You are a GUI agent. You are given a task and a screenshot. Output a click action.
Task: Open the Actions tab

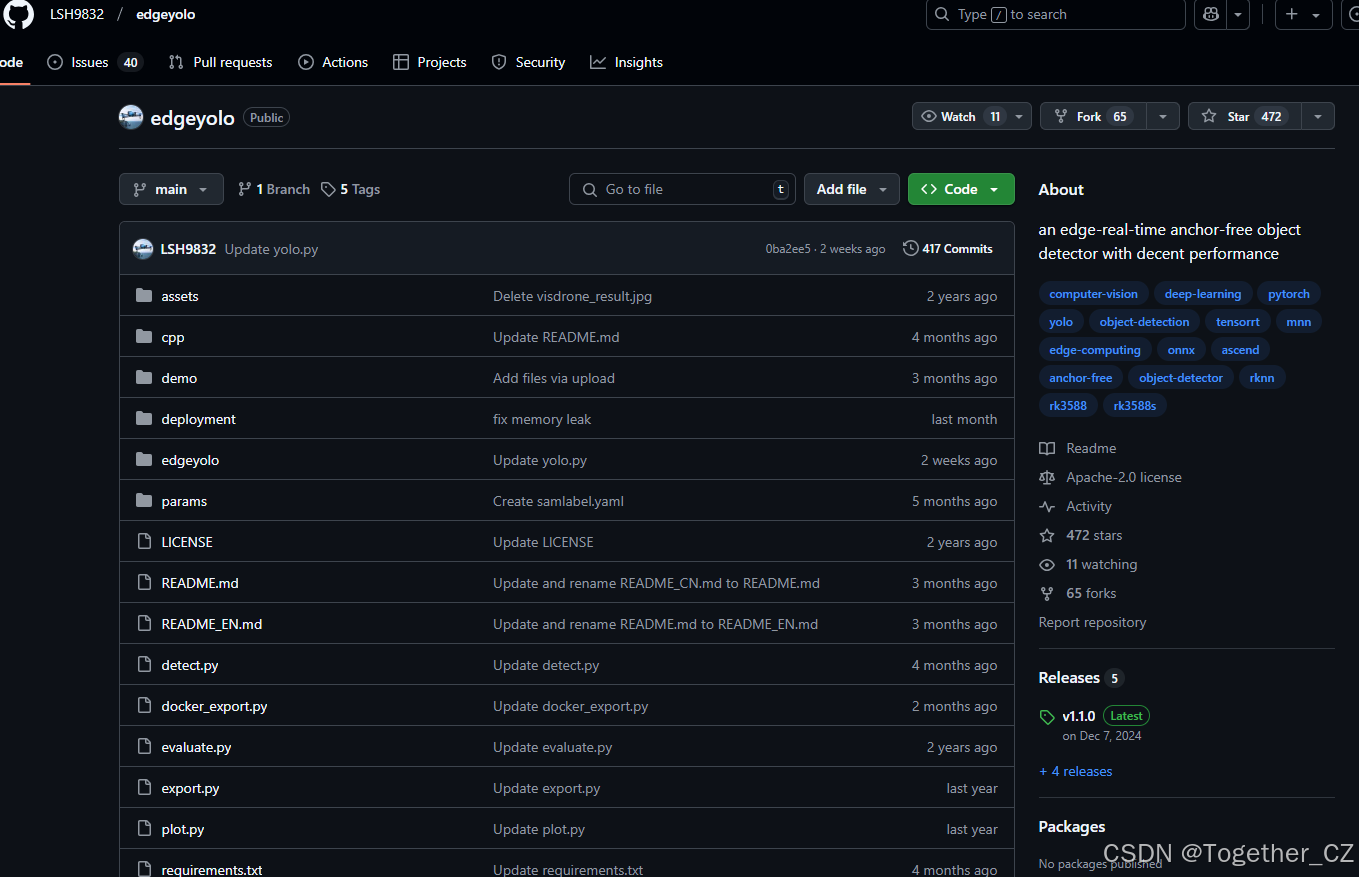(333, 62)
